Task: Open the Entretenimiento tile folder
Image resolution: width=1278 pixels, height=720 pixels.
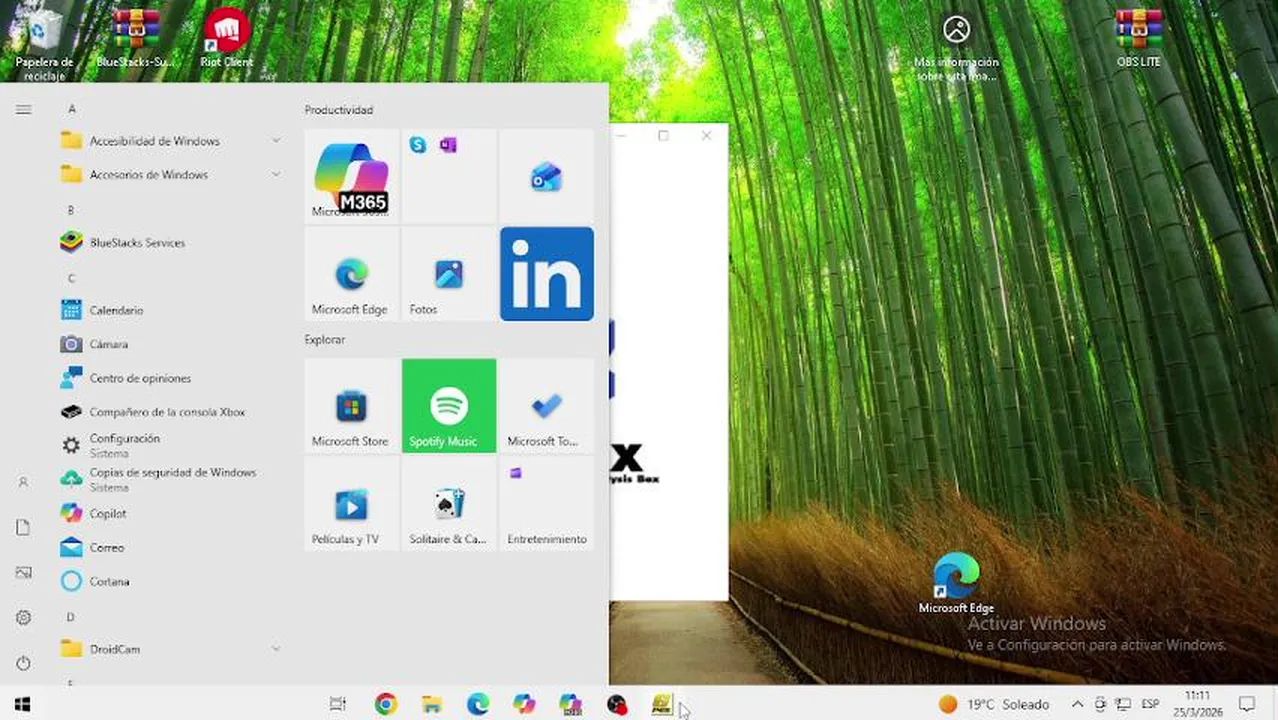Action: pyautogui.click(x=546, y=504)
